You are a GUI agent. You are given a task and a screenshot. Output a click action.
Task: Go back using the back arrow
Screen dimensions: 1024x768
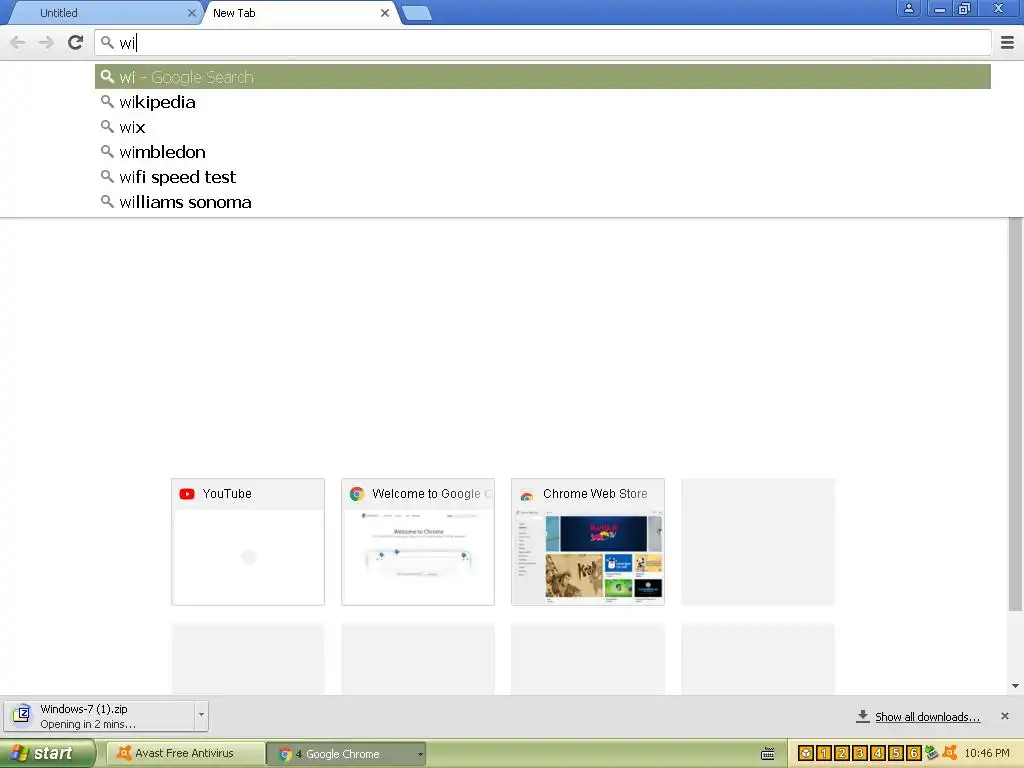(18, 43)
